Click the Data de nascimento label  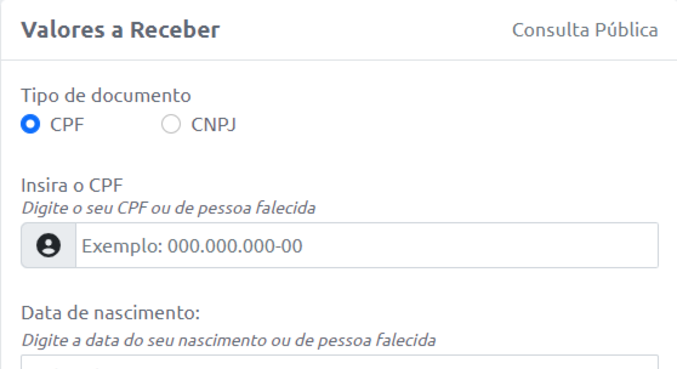pos(111,313)
